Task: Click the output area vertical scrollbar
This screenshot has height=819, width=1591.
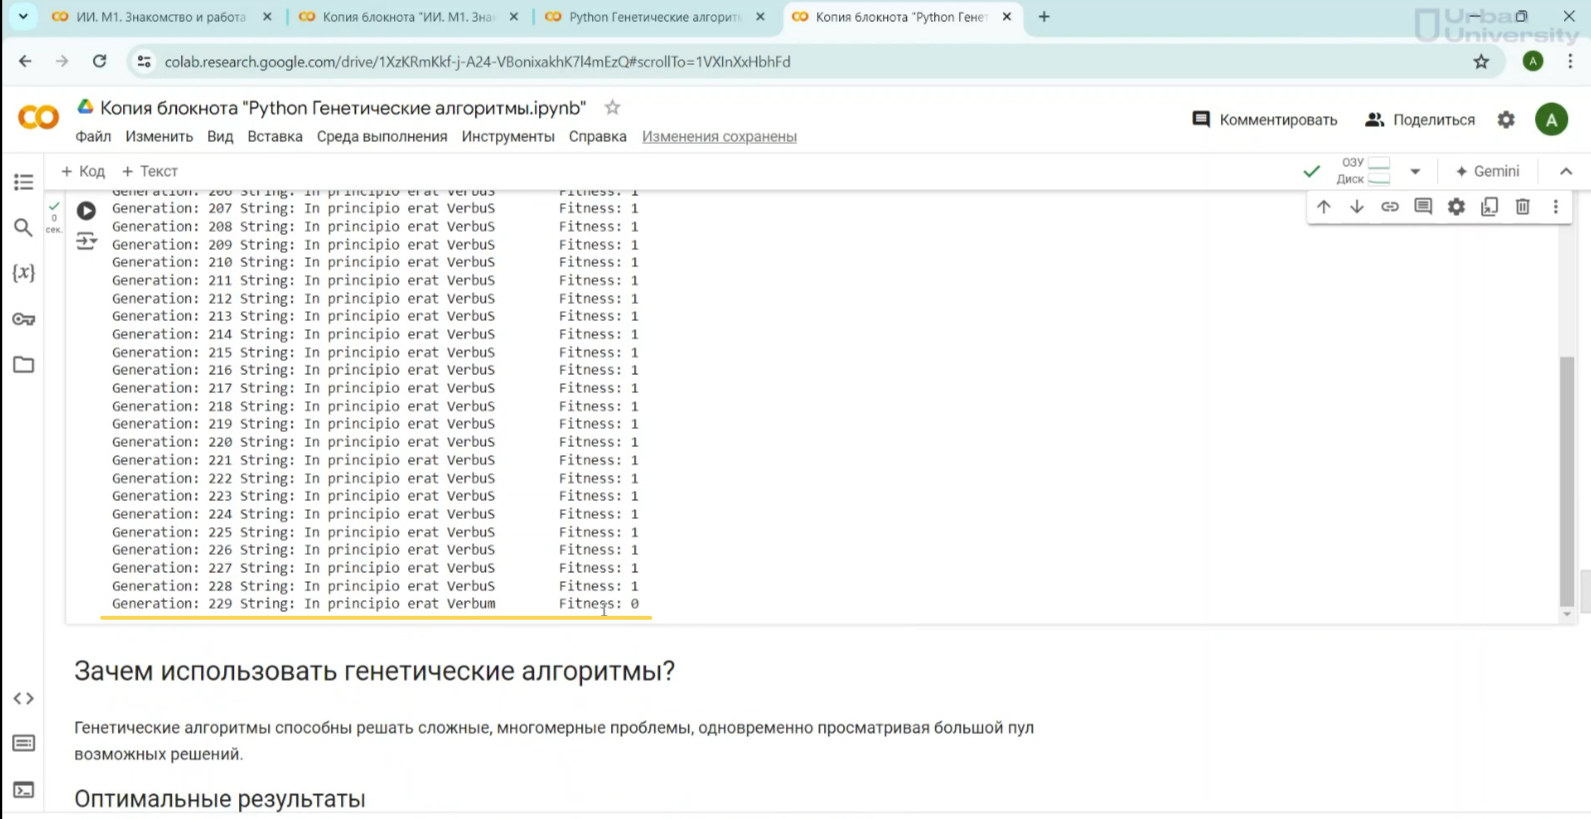Action: click(1566, 480)
